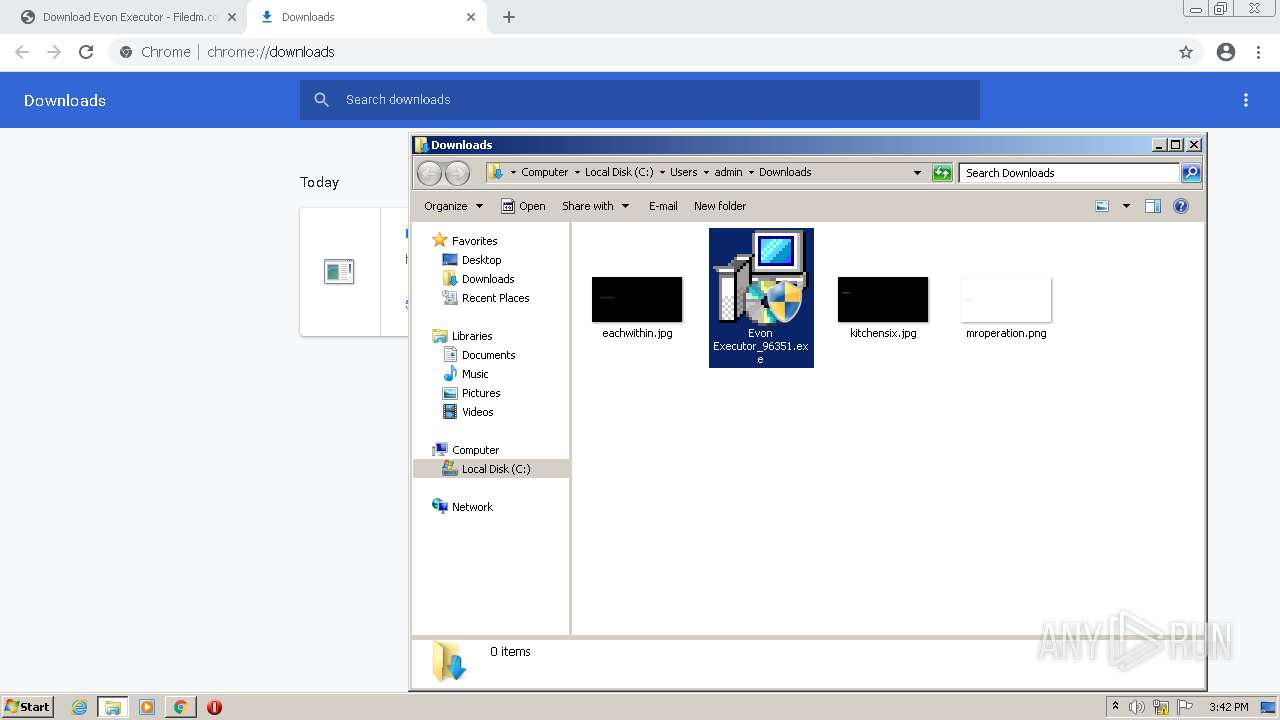Click New folder button
1280x720 pixels.
[720, 206]
